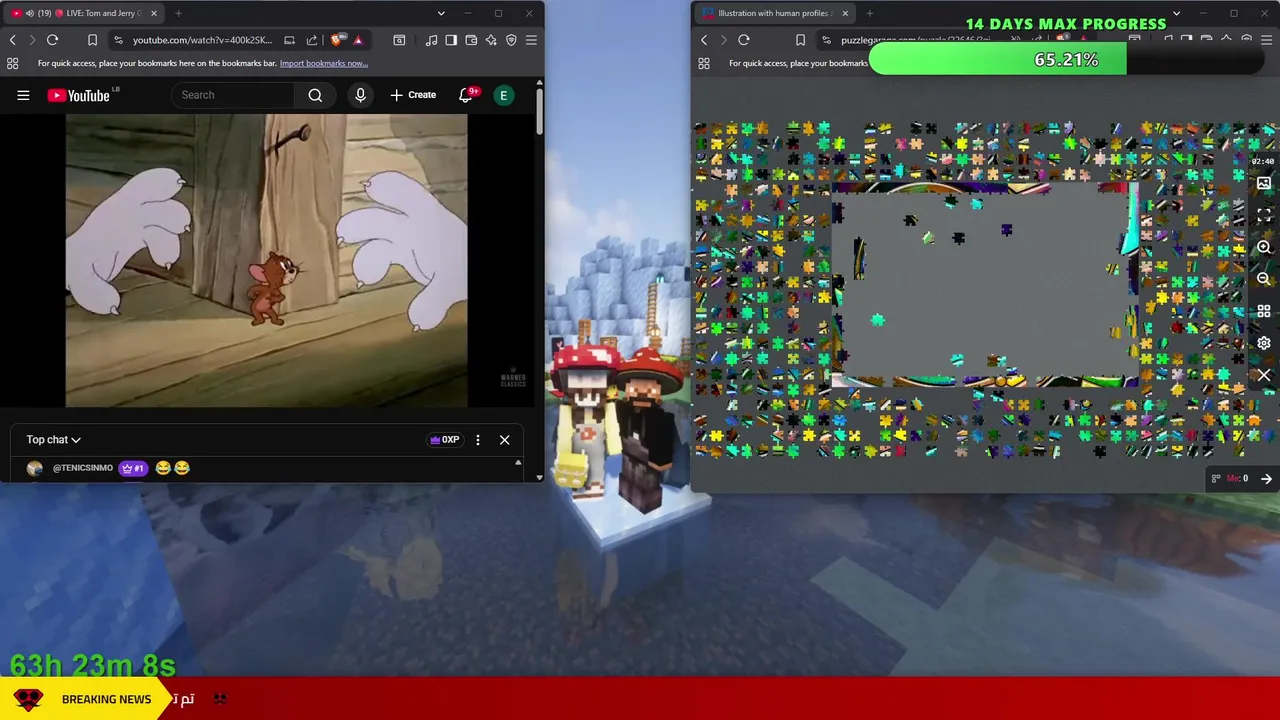Click the youtube.com address bar URL
The height and width of the screenshot is (720, 1280).
(202, 40)
